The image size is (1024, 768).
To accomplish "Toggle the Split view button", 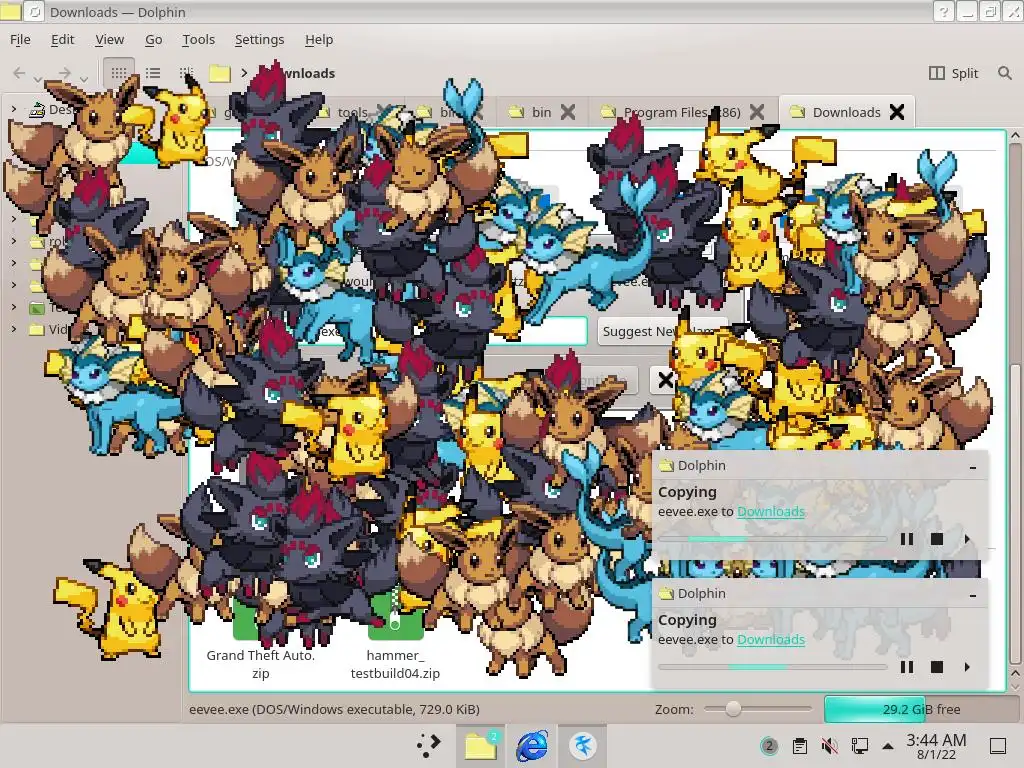I will pos(953,73).
